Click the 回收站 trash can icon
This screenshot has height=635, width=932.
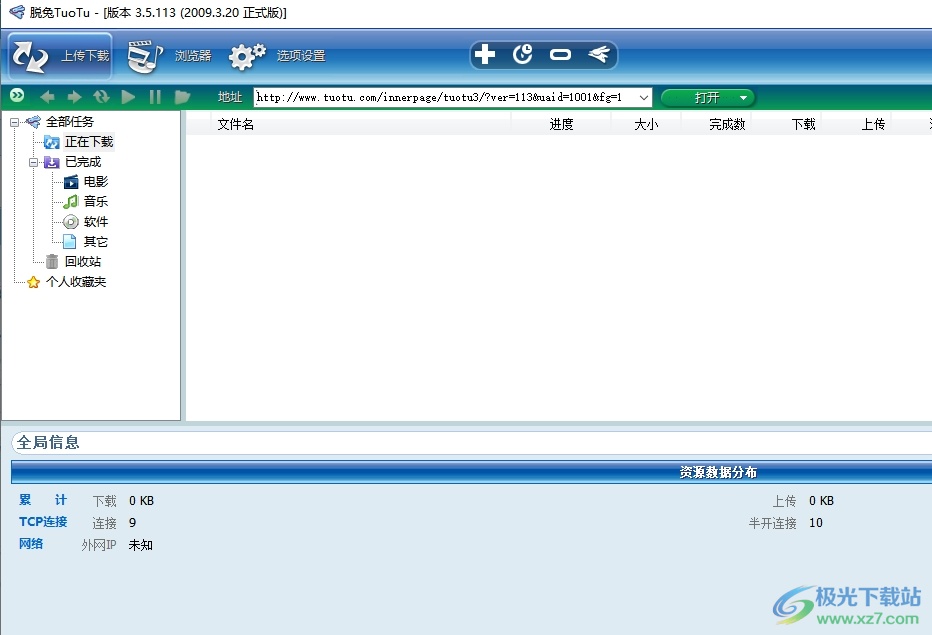[52, 262]
